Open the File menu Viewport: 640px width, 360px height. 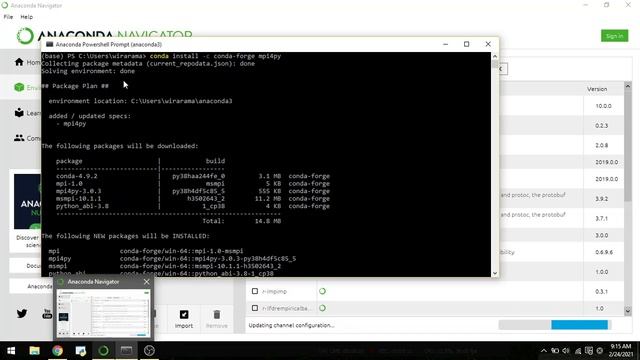point(8,17)
